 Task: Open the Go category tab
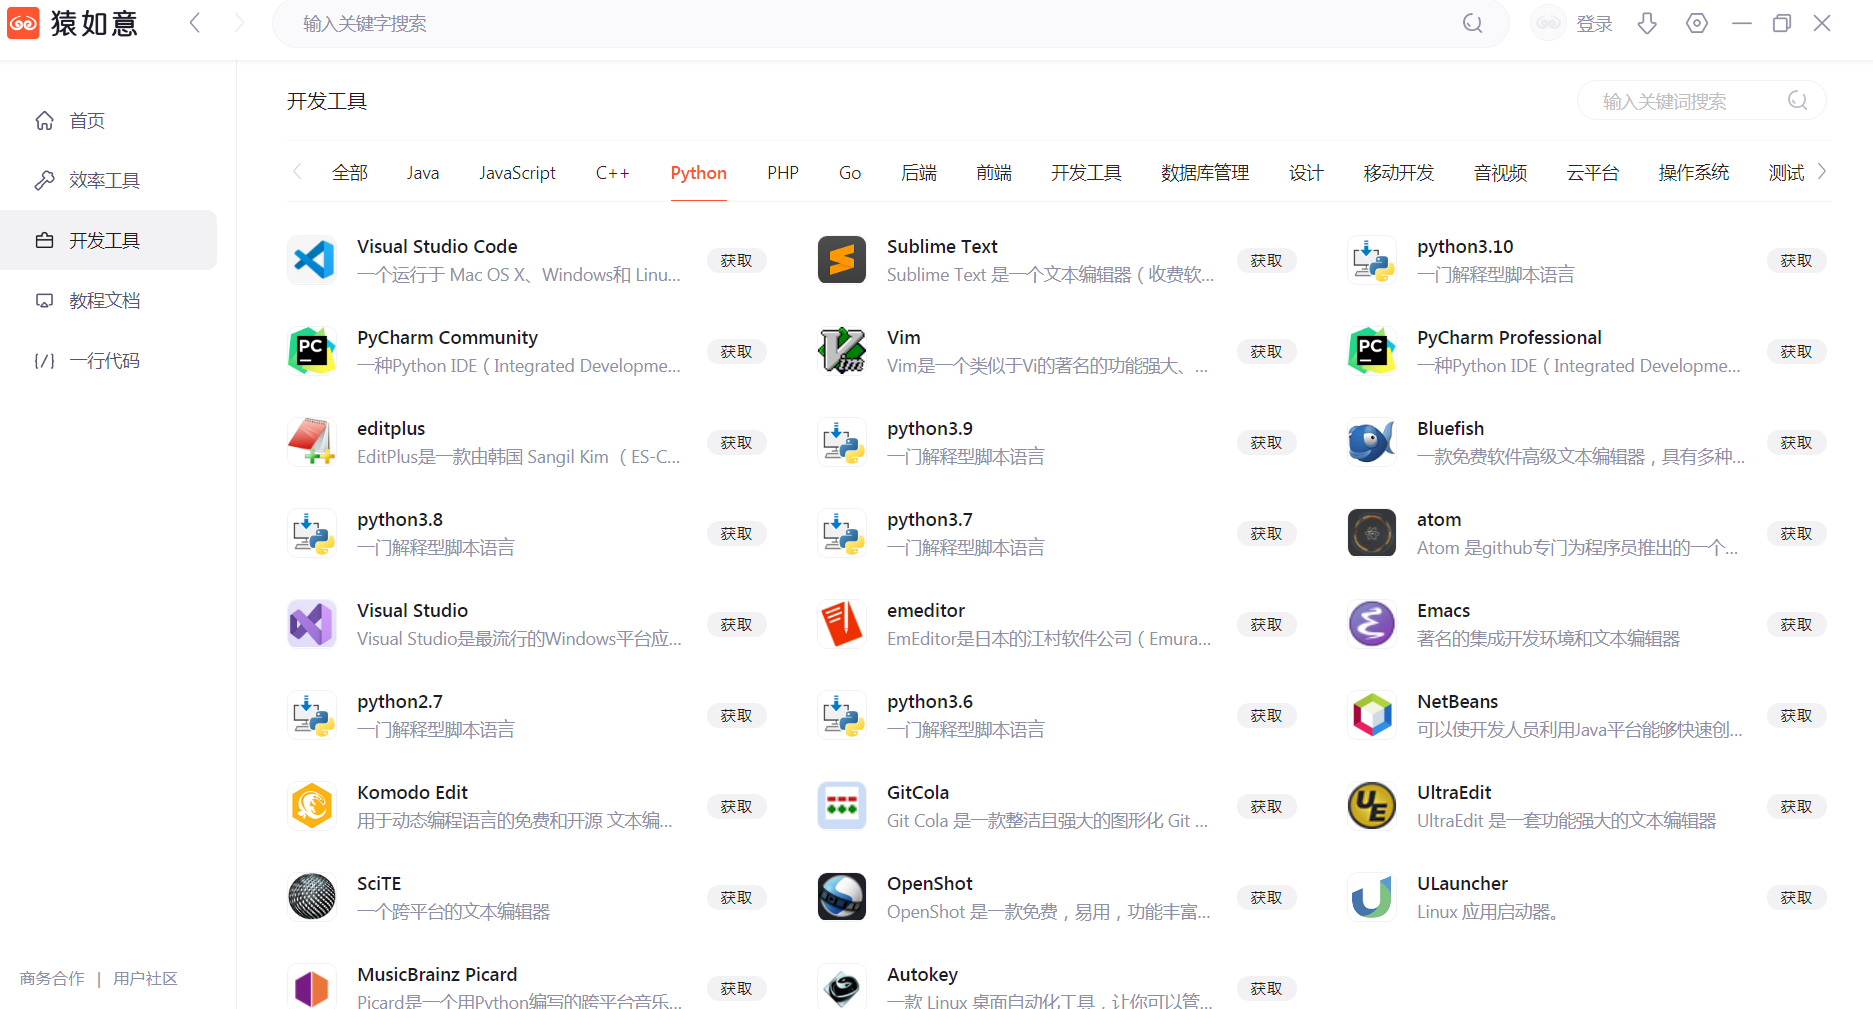(x=850, y=173)
